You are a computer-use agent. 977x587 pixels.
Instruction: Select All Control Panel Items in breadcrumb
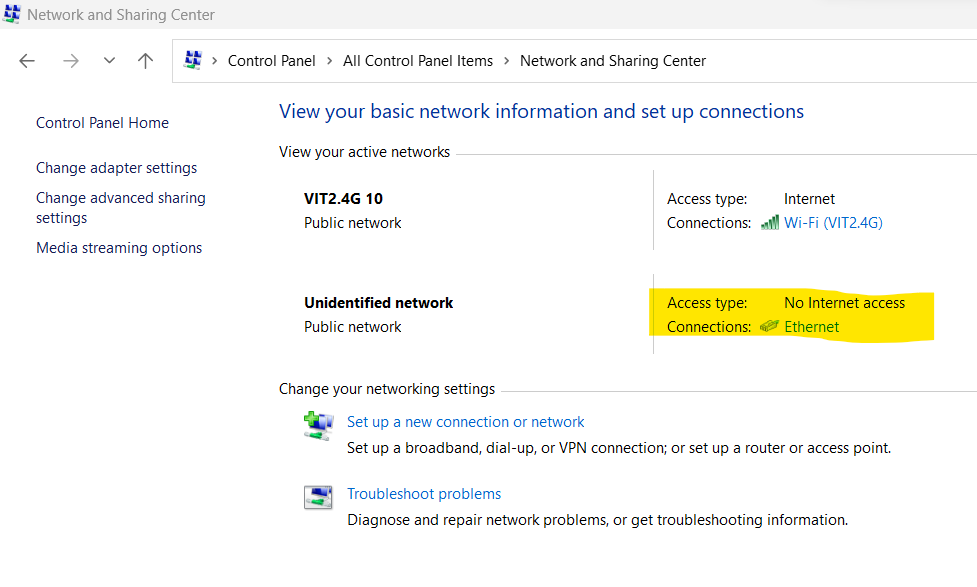[x=418, y=61]
